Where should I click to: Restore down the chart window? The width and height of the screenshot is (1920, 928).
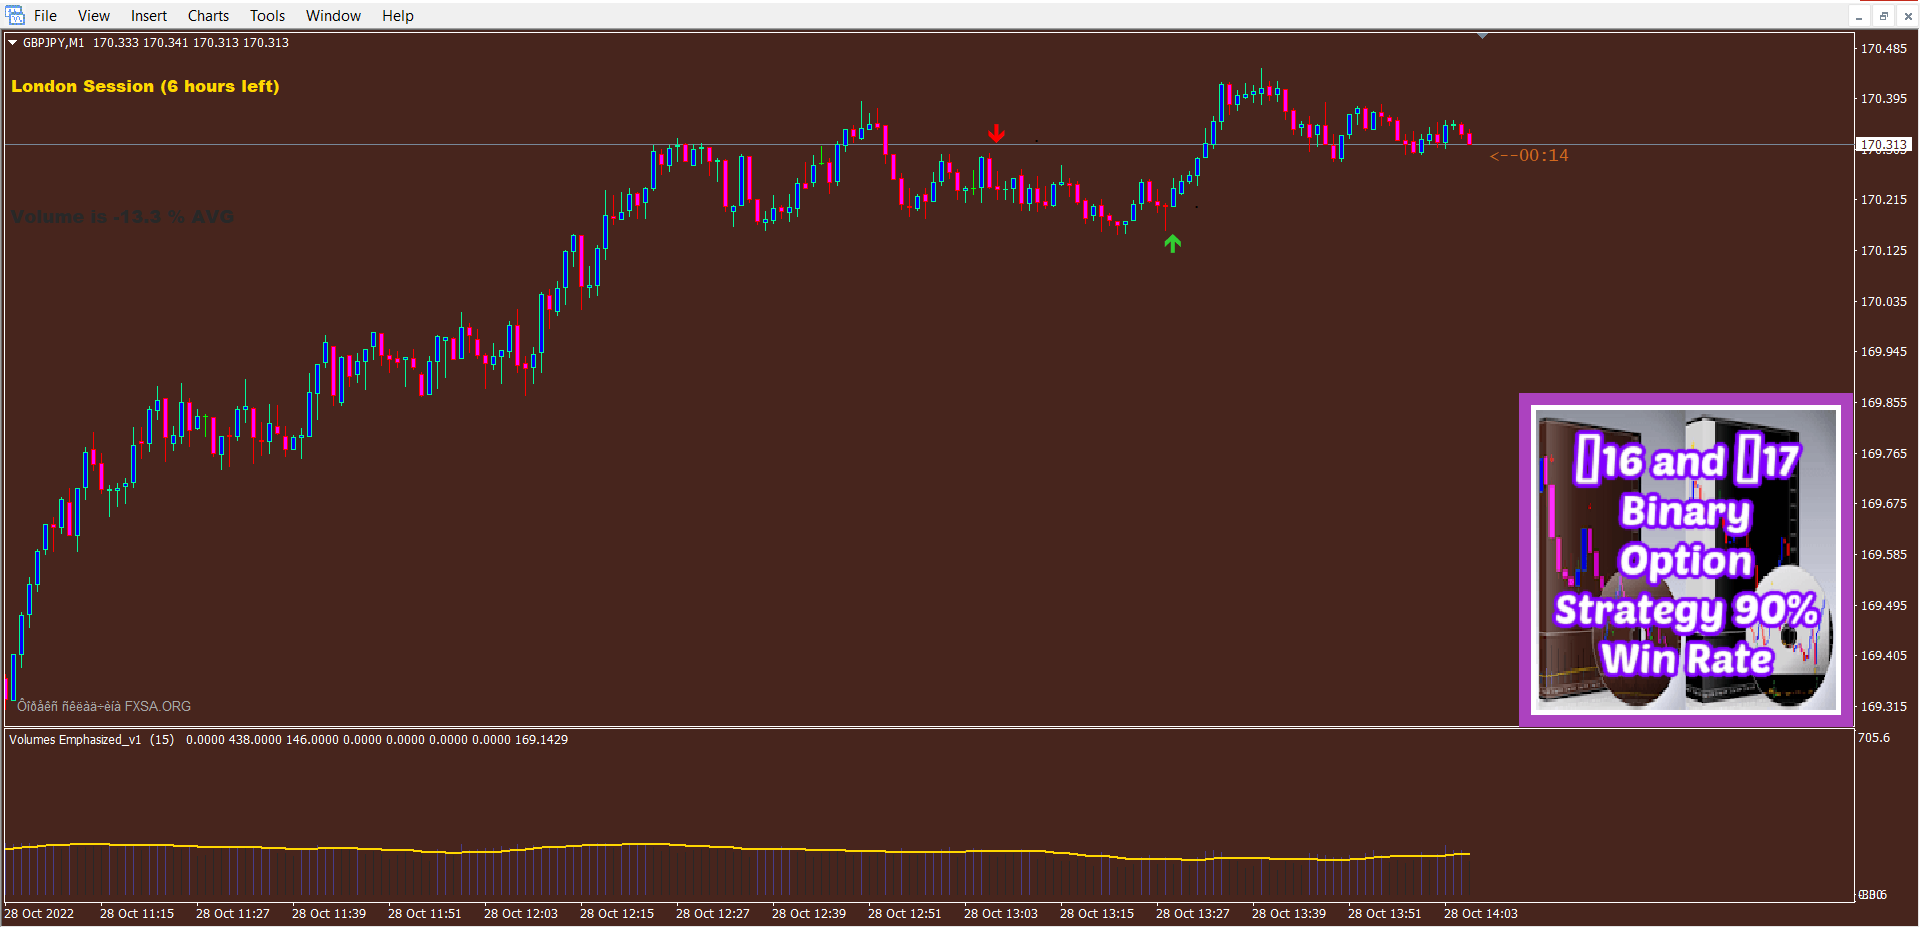(x=1883, y=16)
